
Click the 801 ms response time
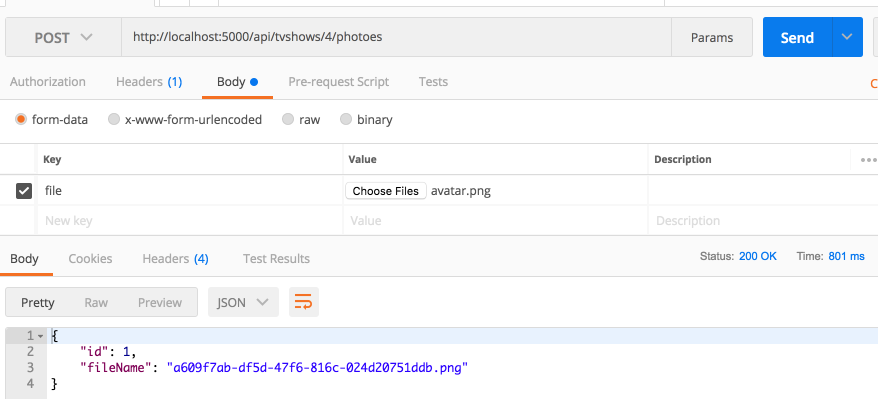tap(847, 256)
